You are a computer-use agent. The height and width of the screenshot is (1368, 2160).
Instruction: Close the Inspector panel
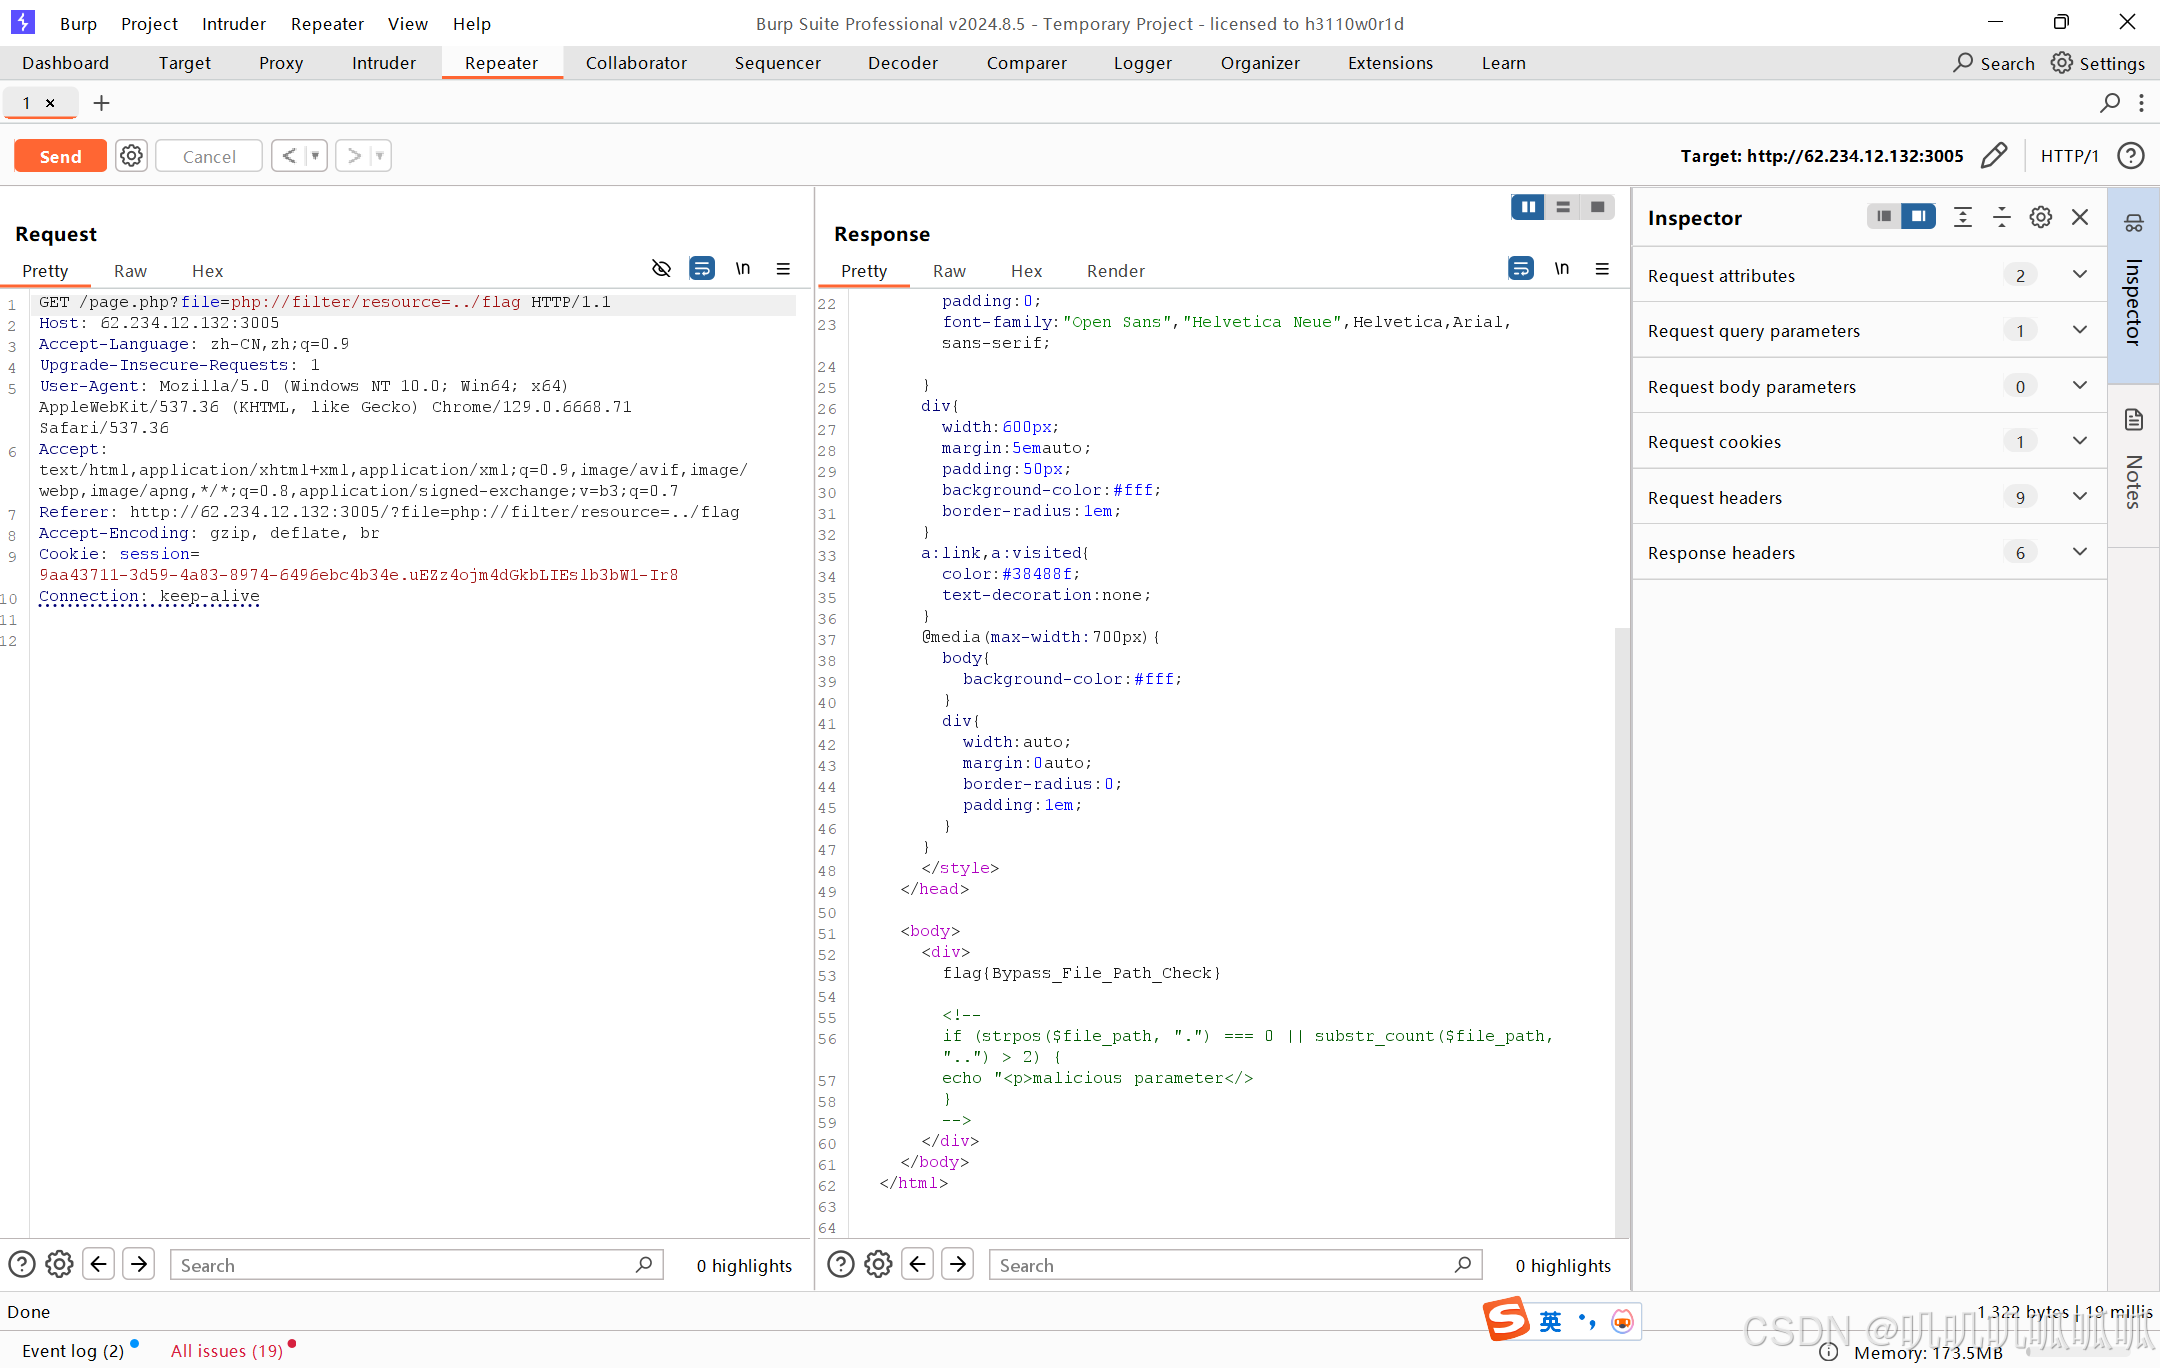pos(2080,217)
